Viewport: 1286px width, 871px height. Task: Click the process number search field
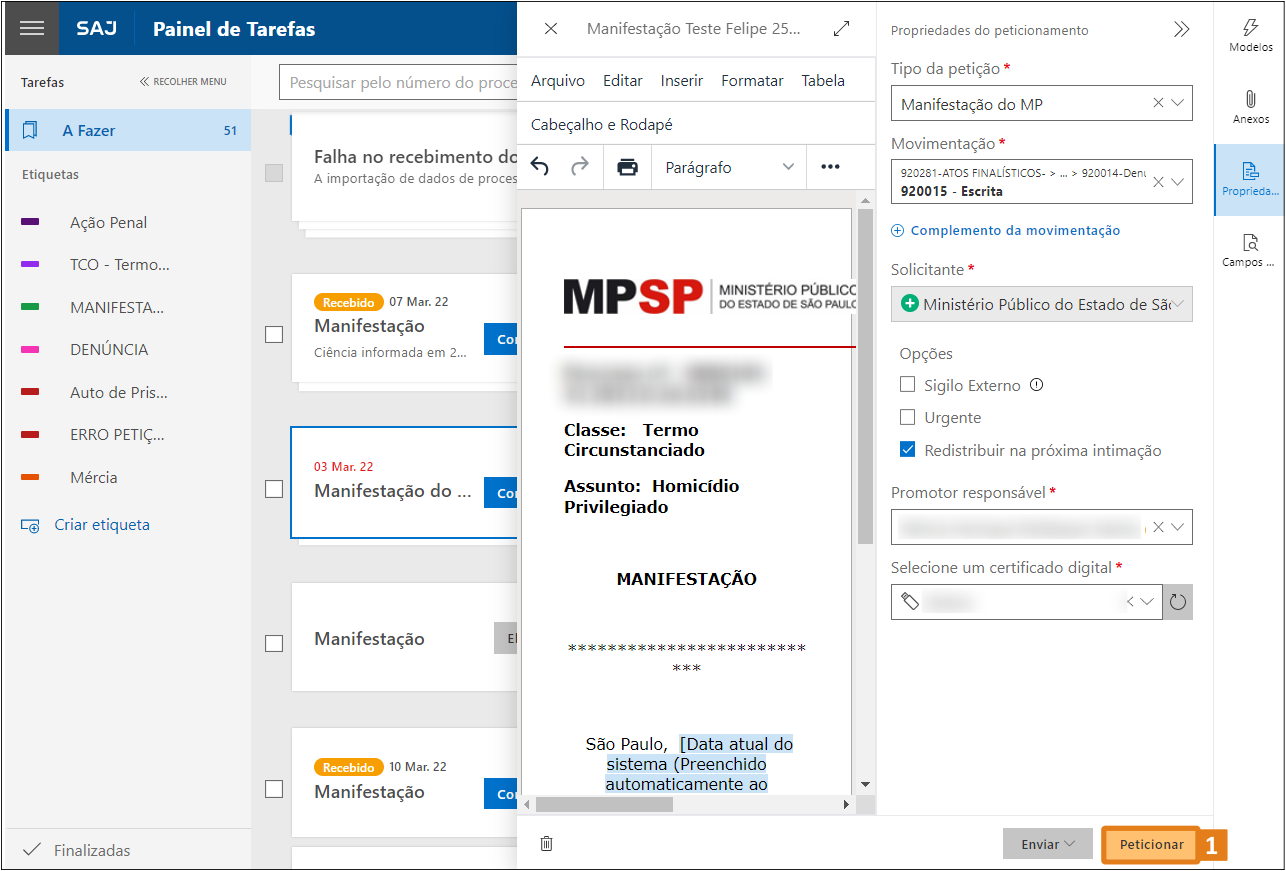click(x=400, y=83)
